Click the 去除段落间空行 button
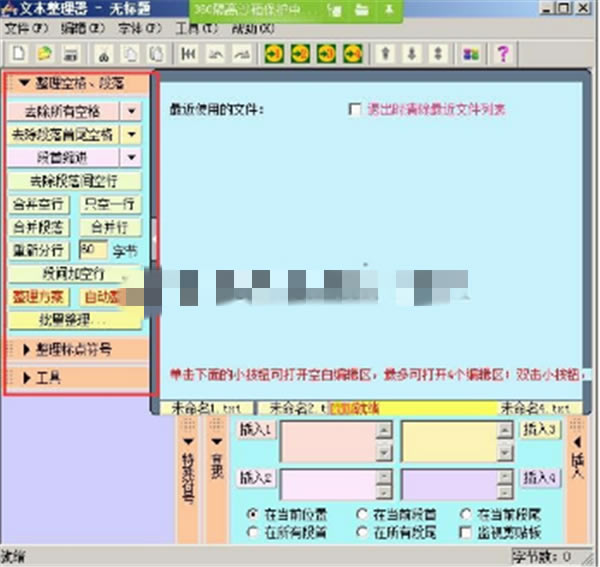 tap(75, 181)
